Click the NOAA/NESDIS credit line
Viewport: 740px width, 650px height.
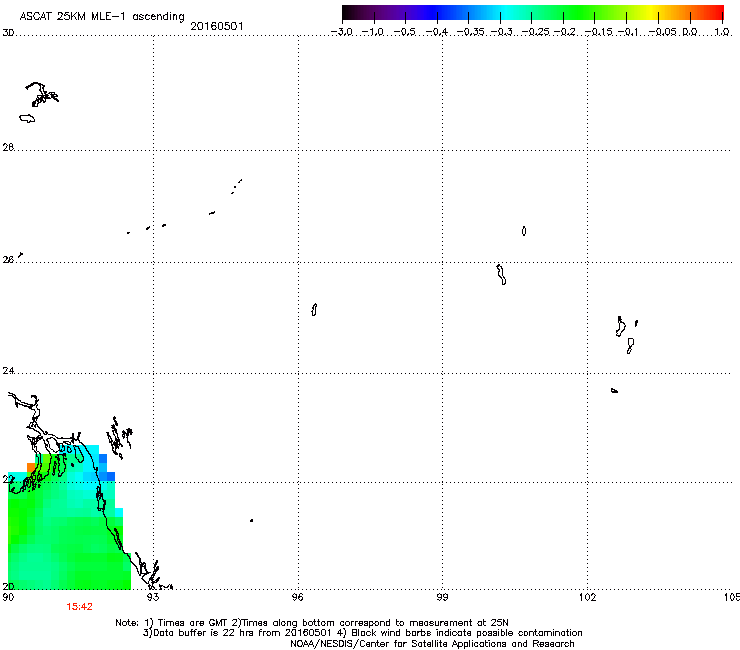[432, 644]
